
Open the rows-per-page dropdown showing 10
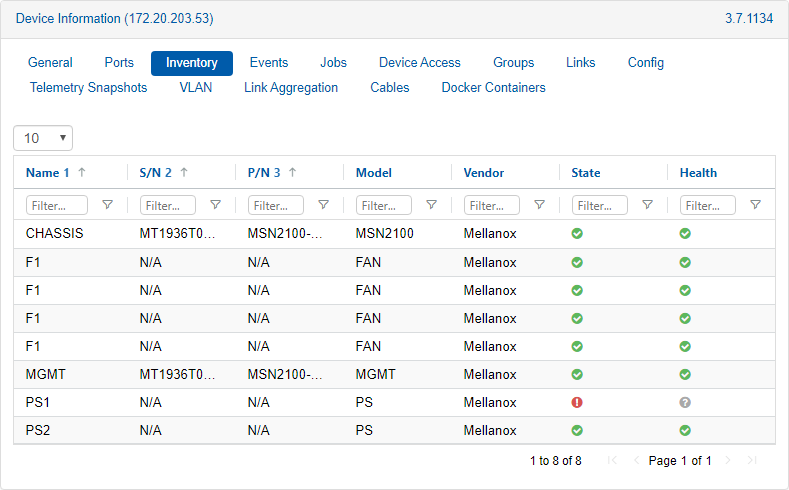(x=43, y=138)
